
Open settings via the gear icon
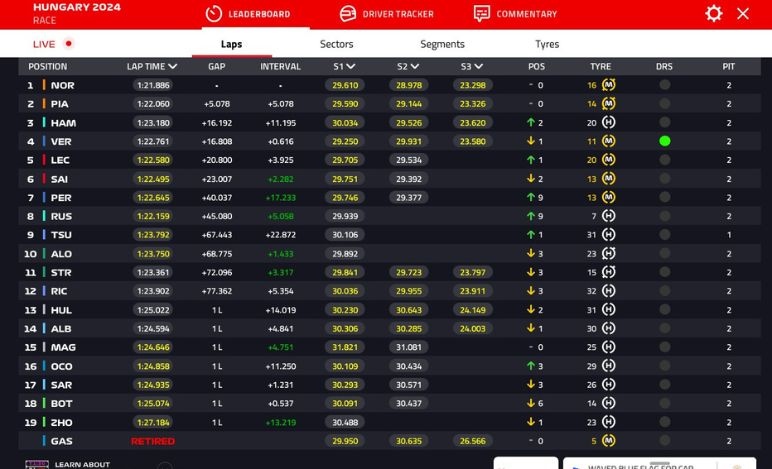(x=713, y=13)
